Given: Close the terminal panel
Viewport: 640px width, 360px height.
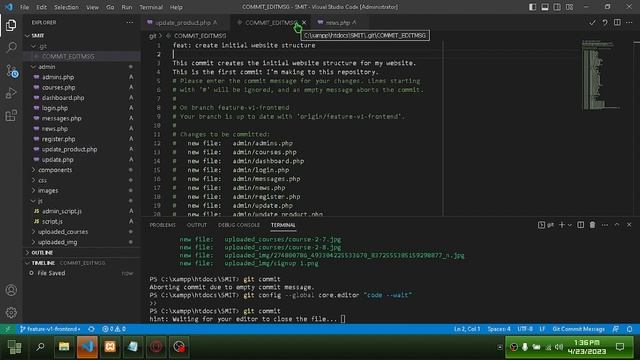Looking at the screenshot, I should (x=629, y=225).
